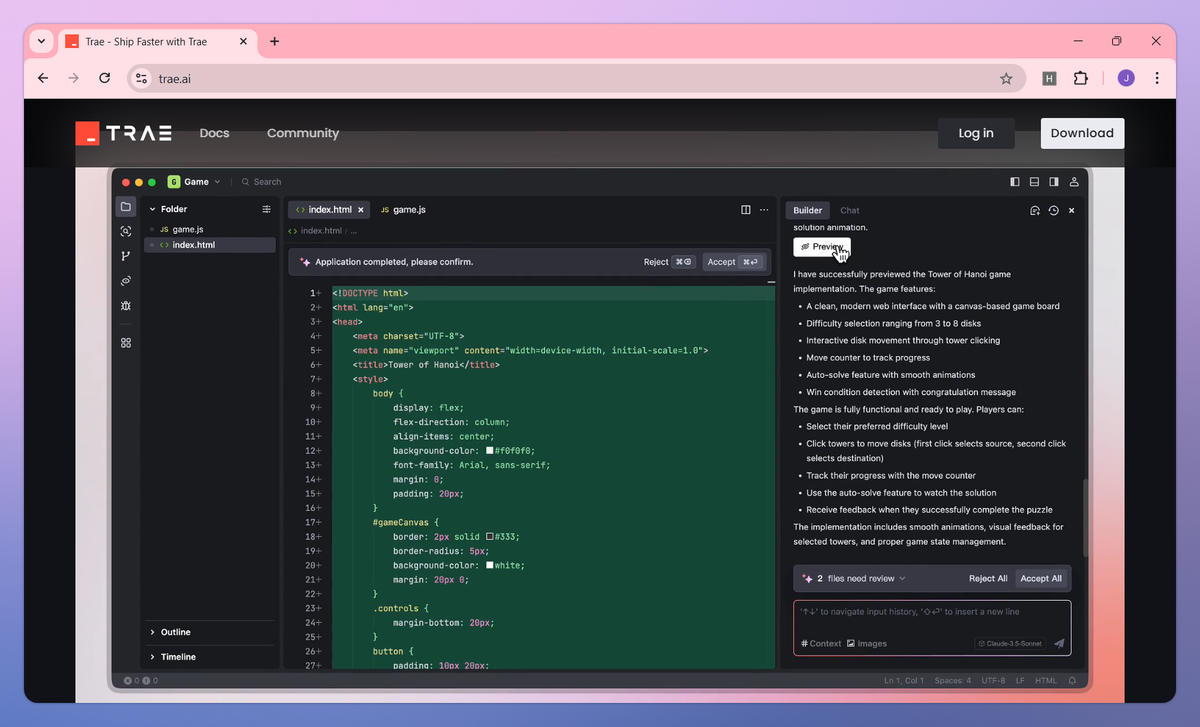Click the IDE Search box

[262, 182]
